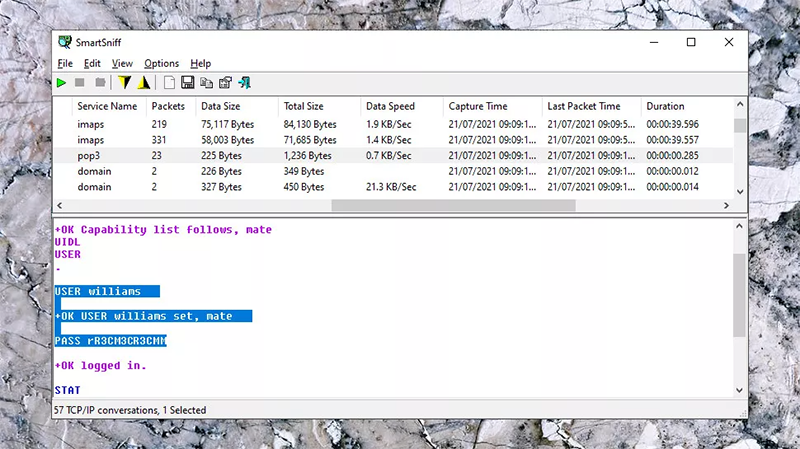
Task: Click the Copy toolbar icon
Action: [206, 83]
